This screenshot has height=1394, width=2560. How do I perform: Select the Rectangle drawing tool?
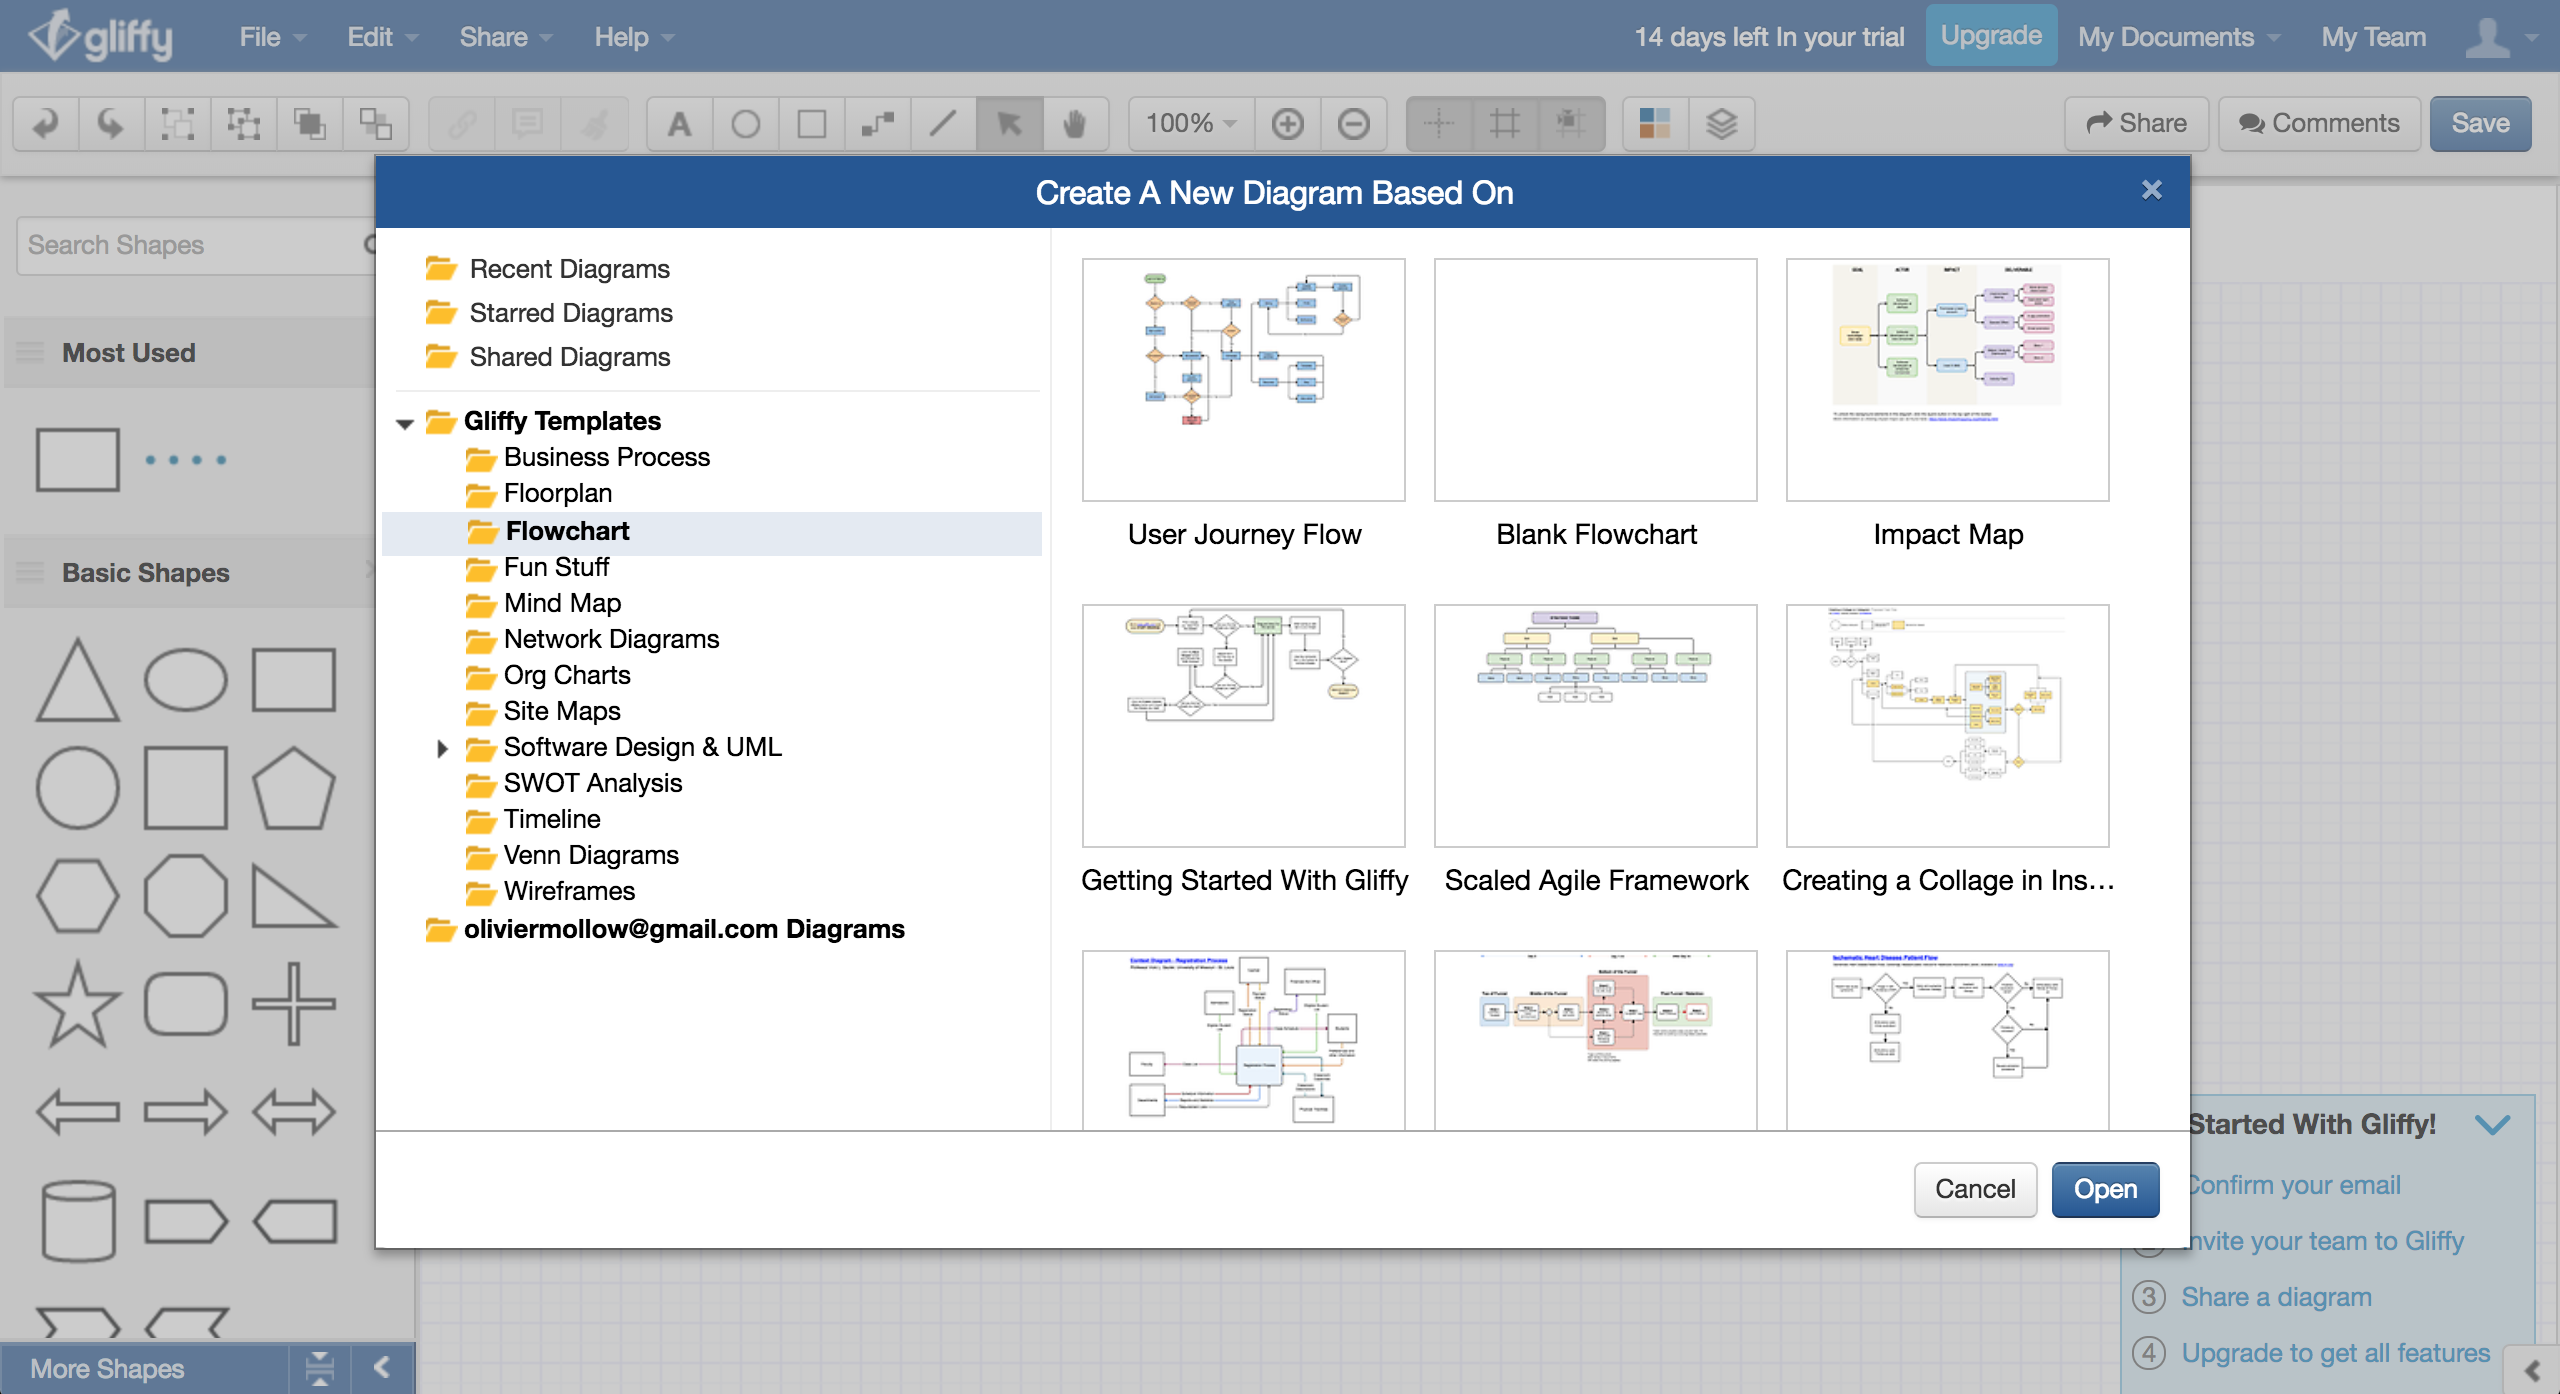[x=812, y=124]
